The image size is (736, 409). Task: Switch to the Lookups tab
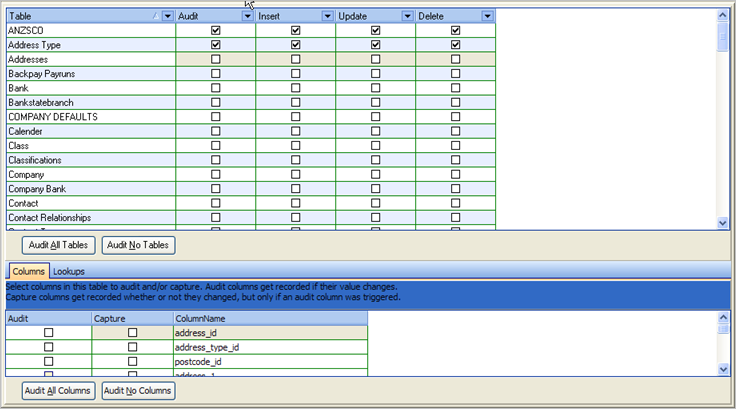pos(69,271)
